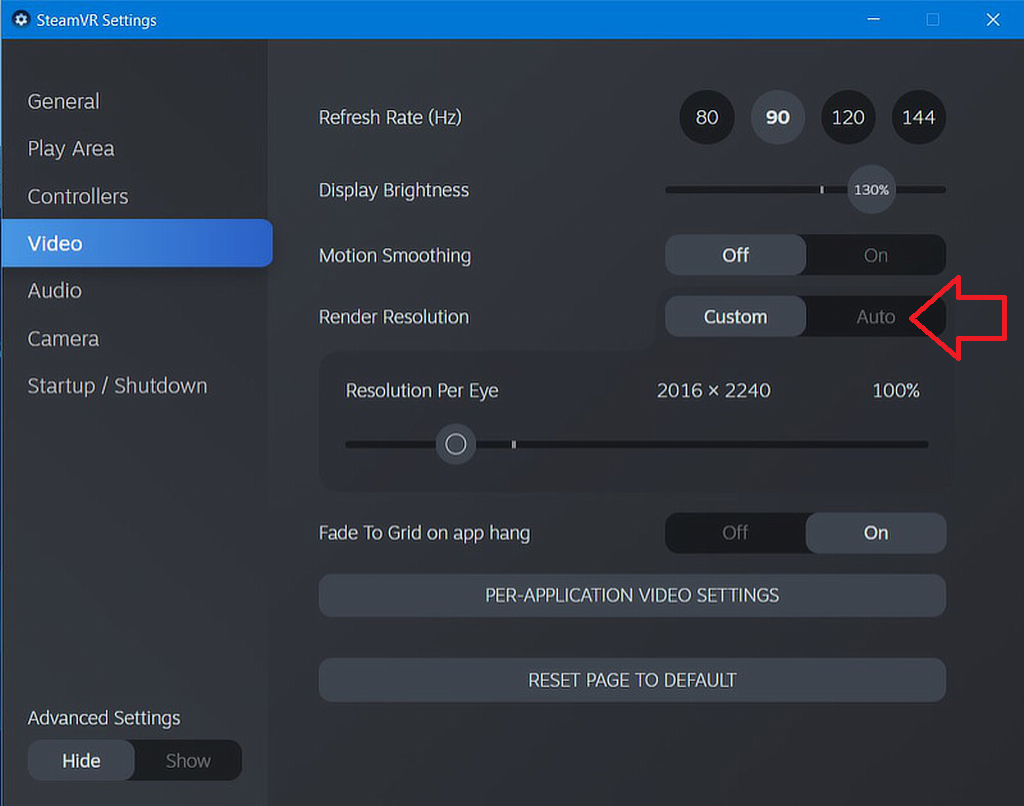Open Per-Application Video Settings

click(x=632, y=595)
